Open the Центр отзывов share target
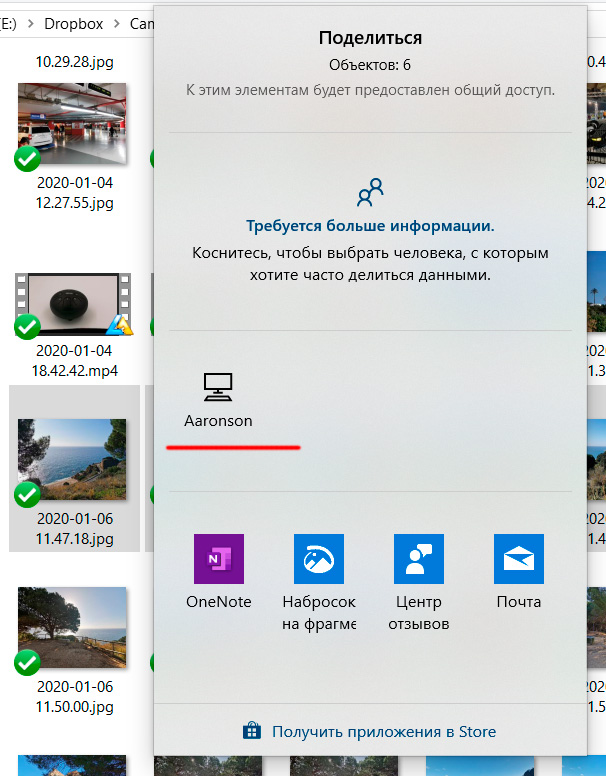606x776 pixels. pyautogui.click(x=419, y=559)
